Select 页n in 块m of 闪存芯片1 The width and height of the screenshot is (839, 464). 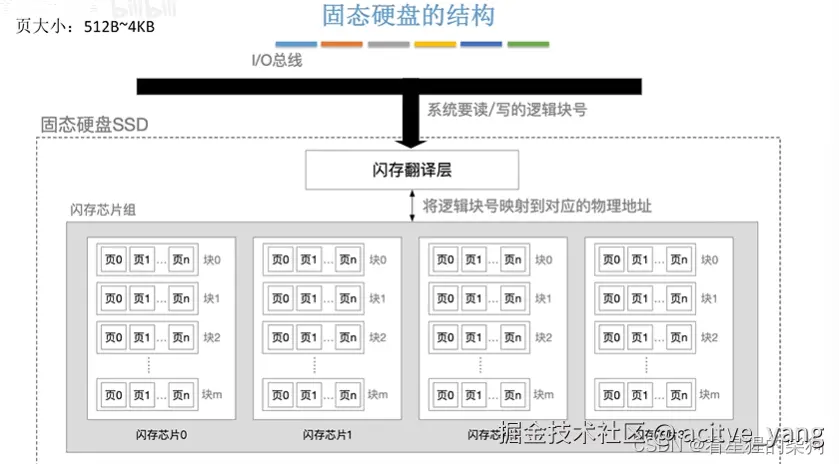click(348, 395)
